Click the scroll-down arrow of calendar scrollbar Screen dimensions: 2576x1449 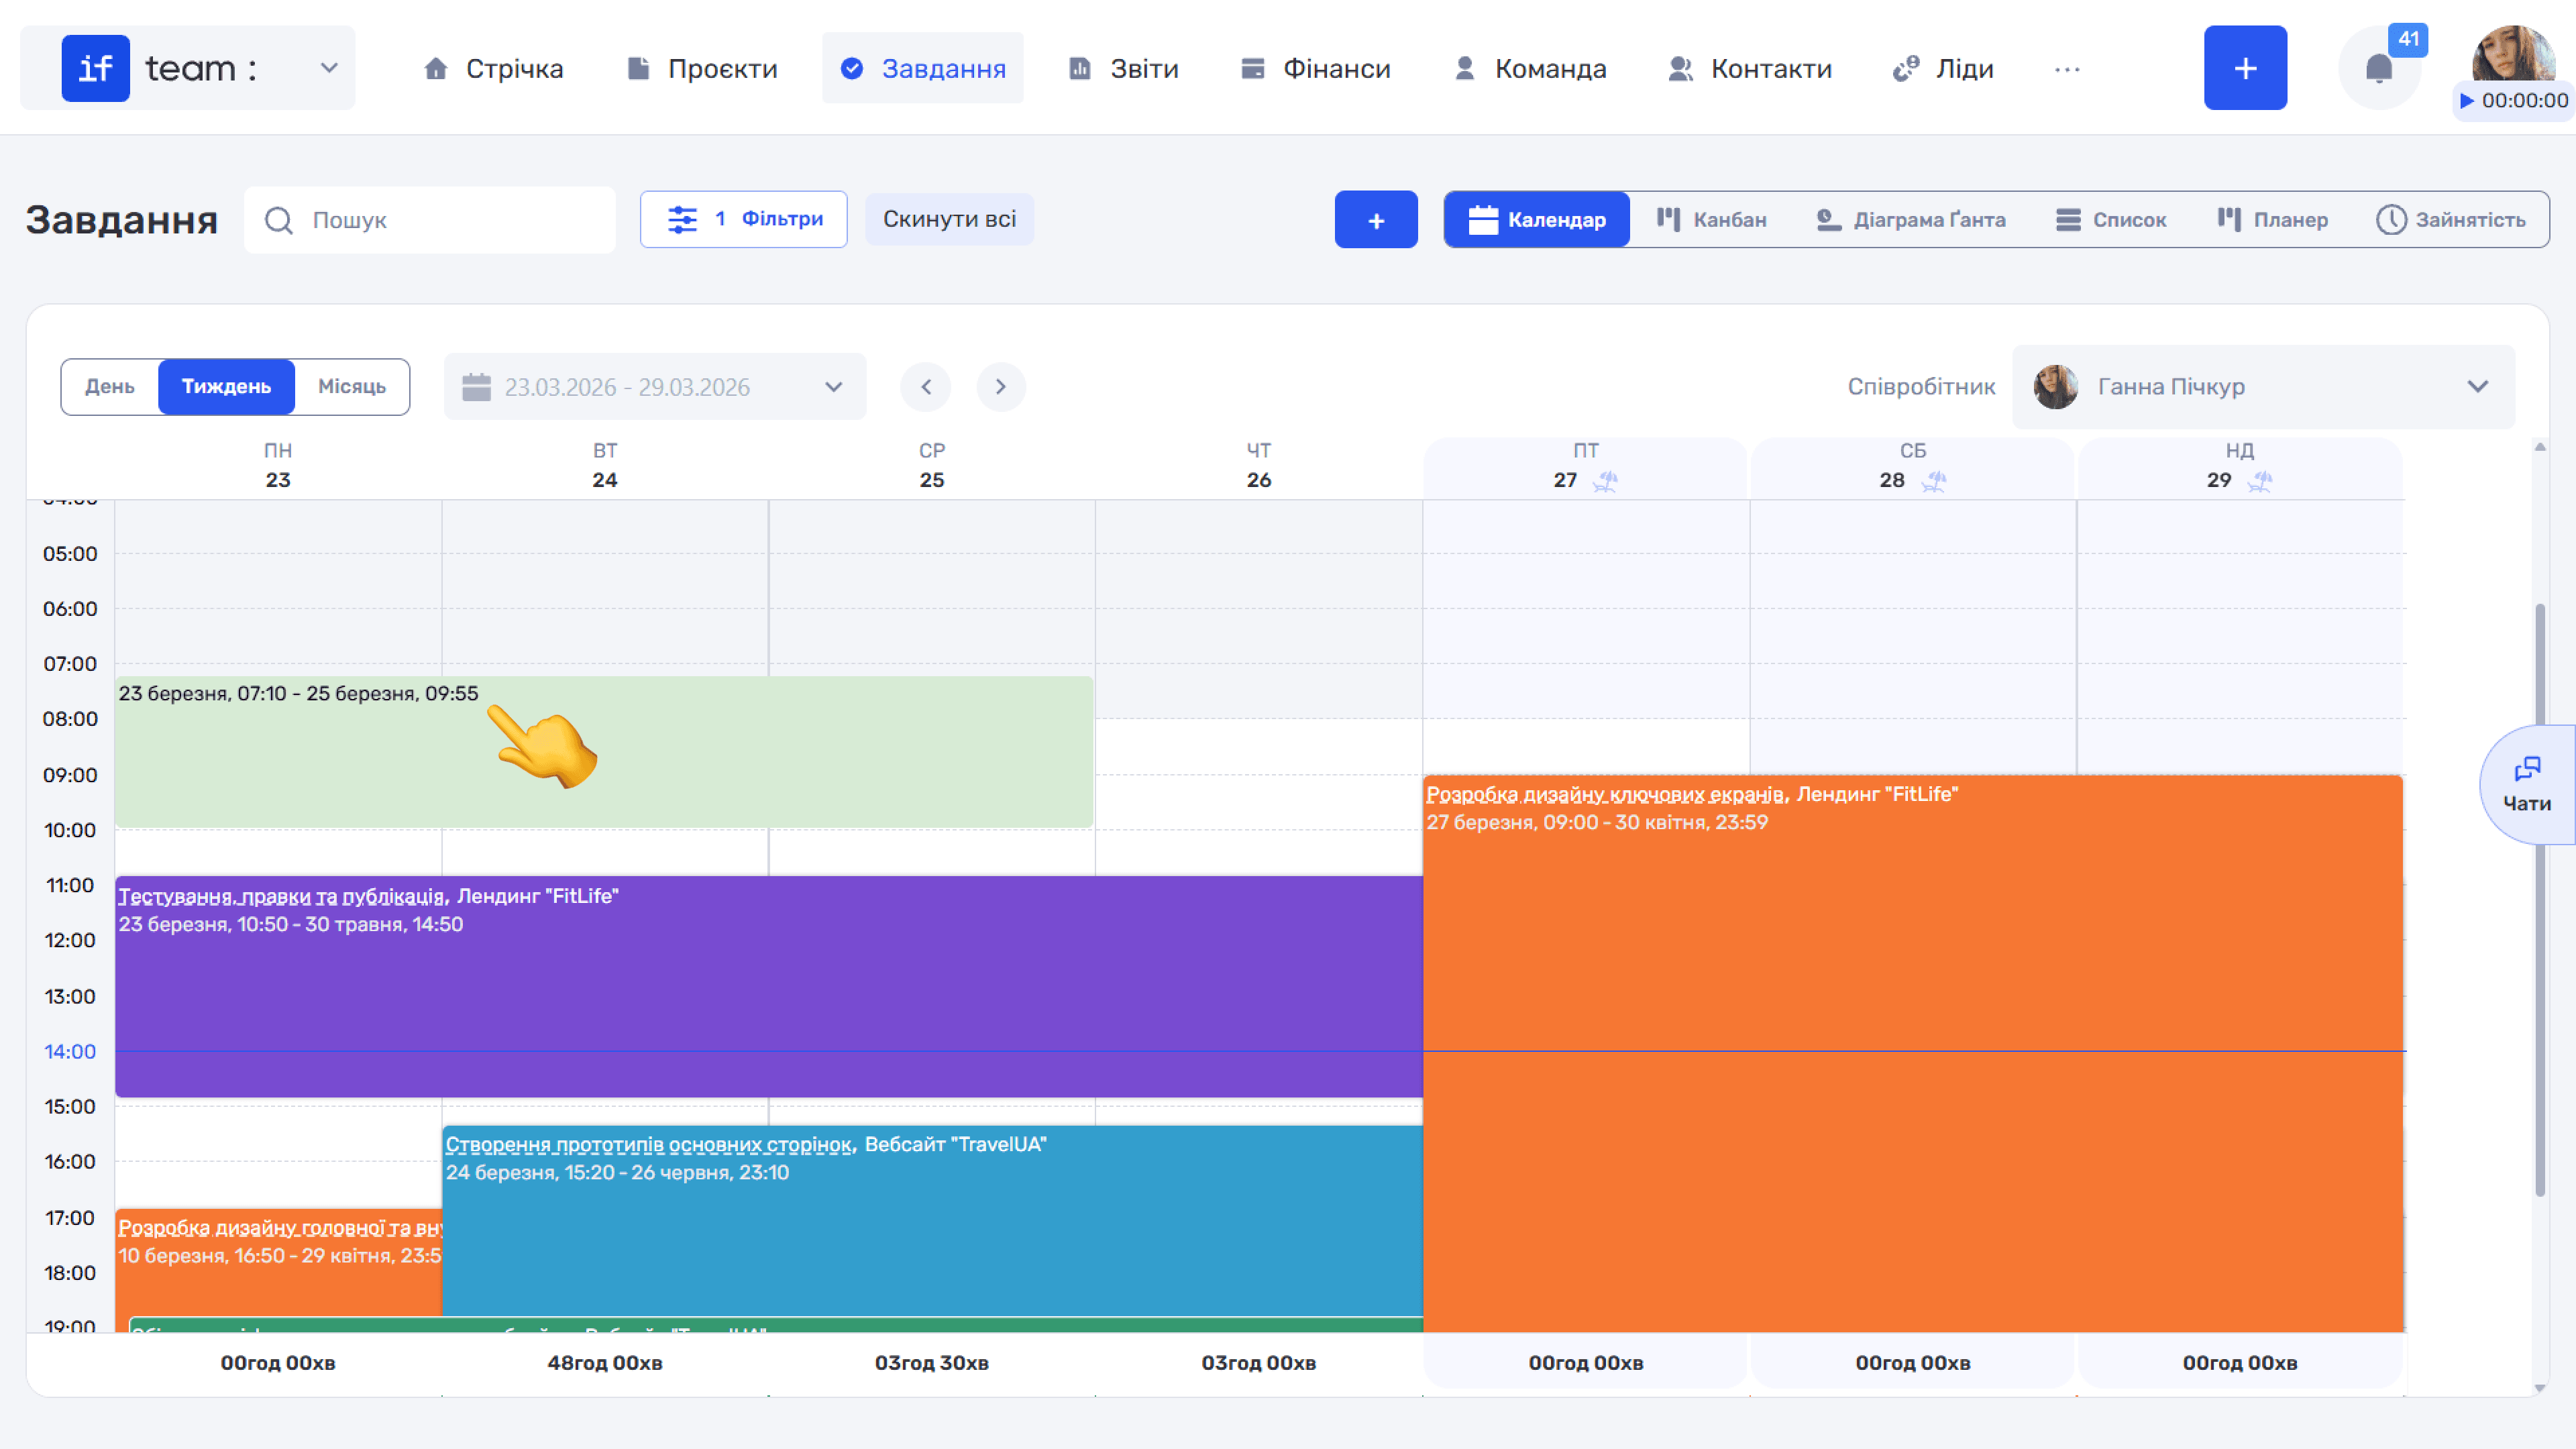[2540, 1388]
